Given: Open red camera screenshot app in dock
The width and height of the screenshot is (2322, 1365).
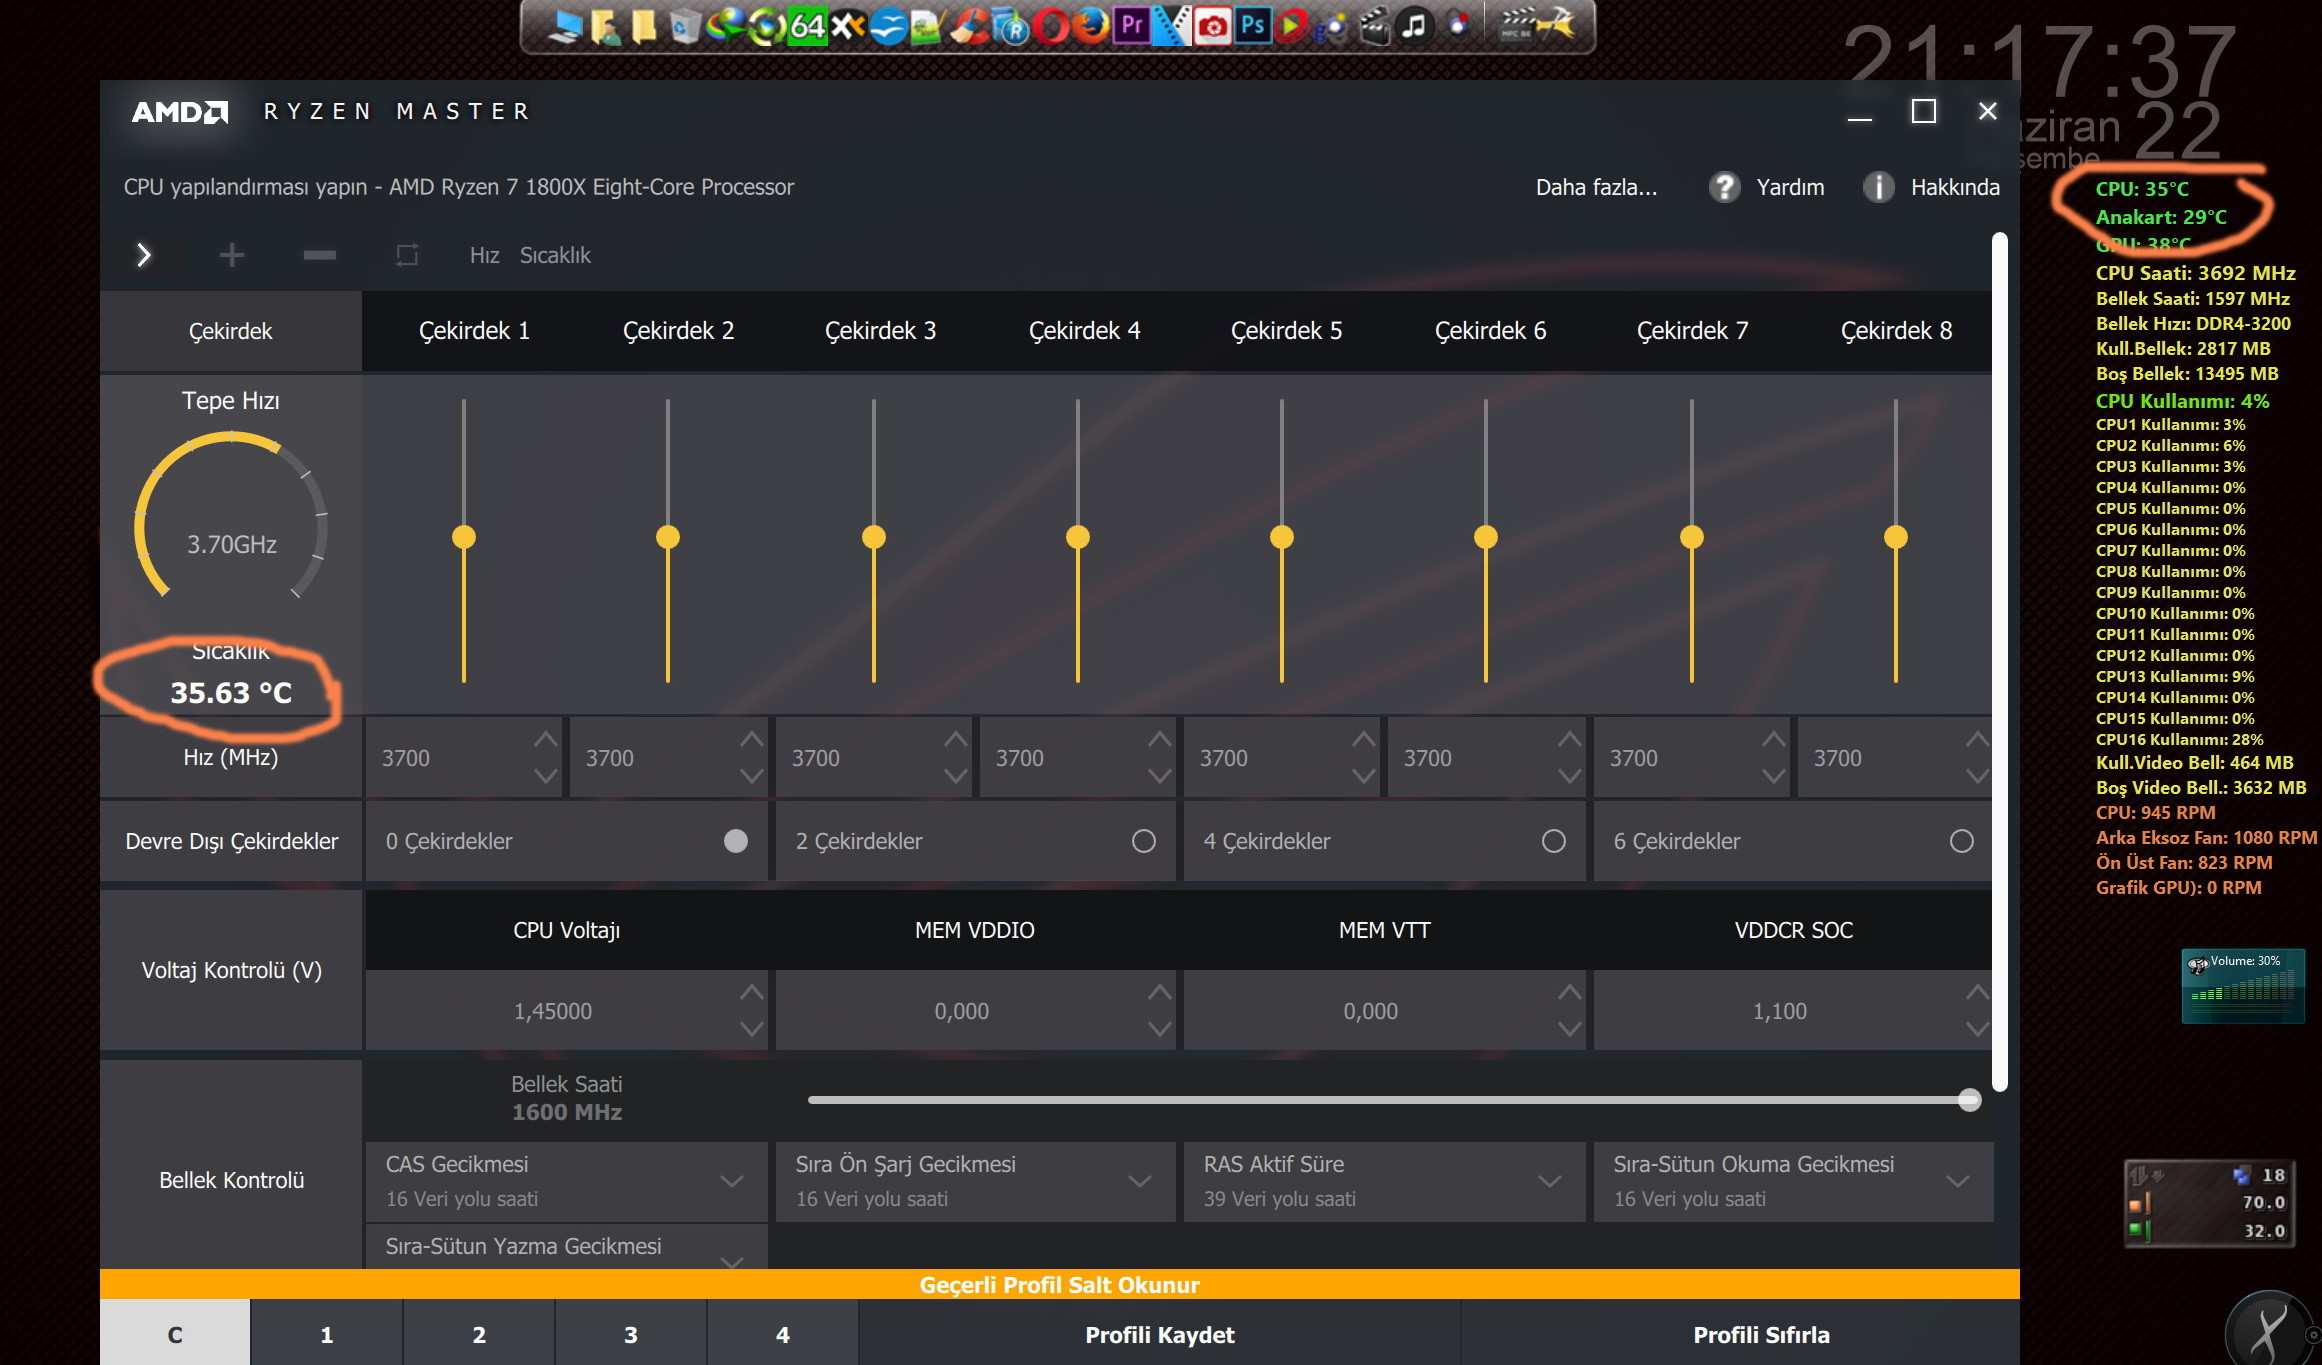Looking at the screenshot, I should (x=1212, y=27).
